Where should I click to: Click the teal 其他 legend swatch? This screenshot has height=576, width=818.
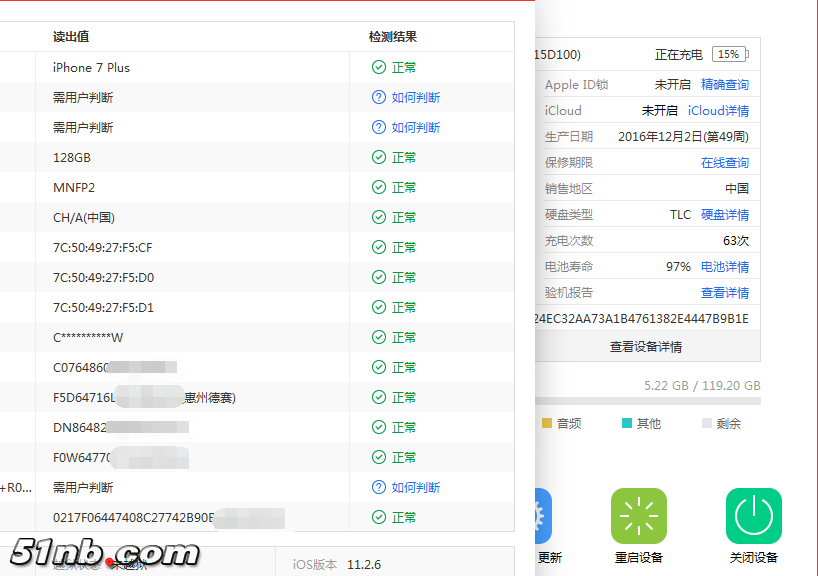point(626,423)
